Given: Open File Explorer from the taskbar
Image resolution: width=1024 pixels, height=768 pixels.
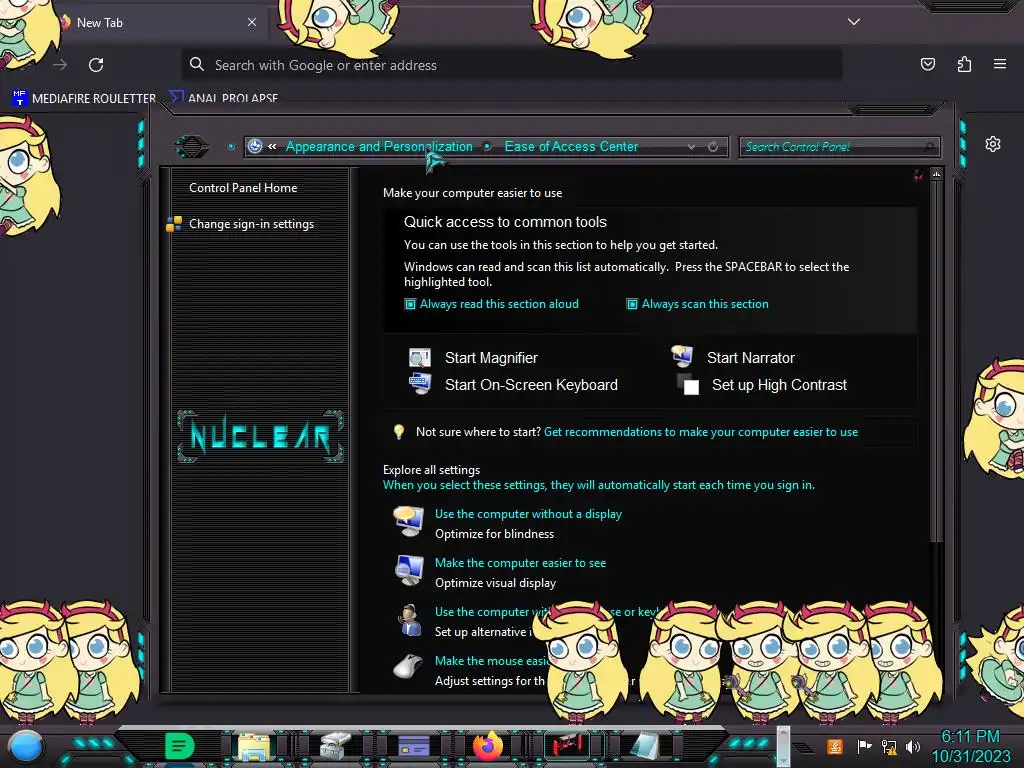Looking at the screenshot, I should pyautogui.click(x=254, y=746).
